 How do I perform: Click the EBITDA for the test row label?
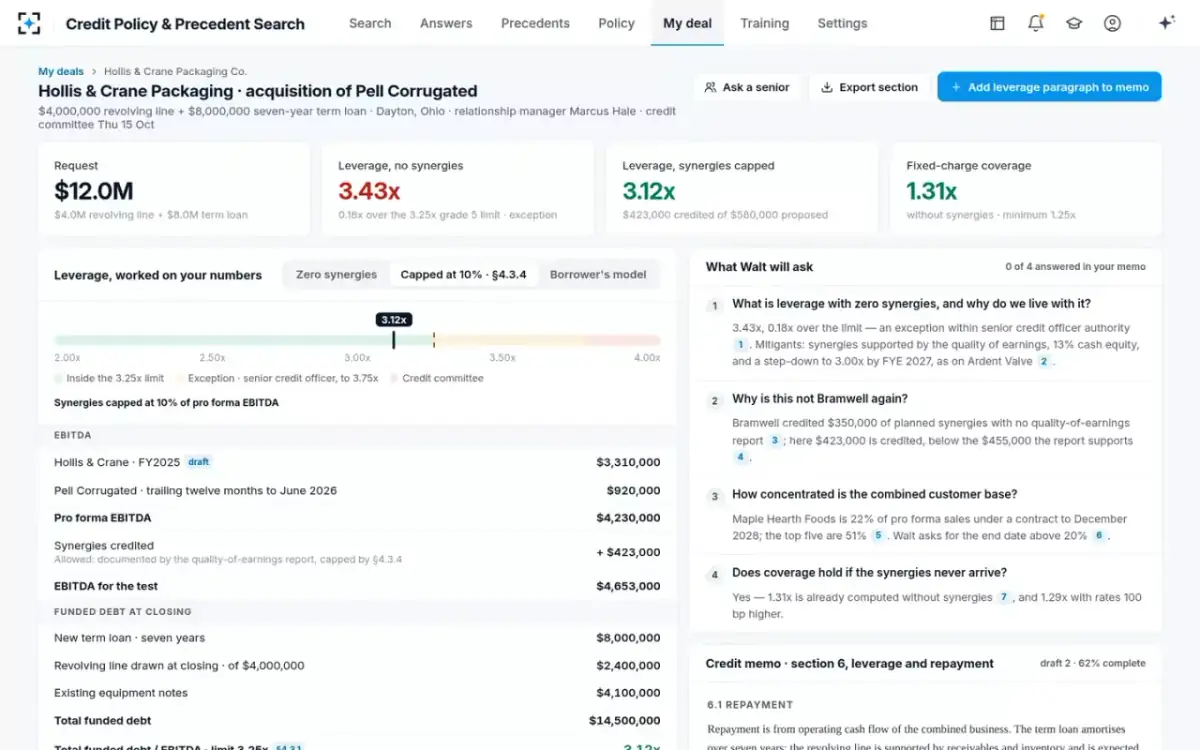click(x=106, y=586)
